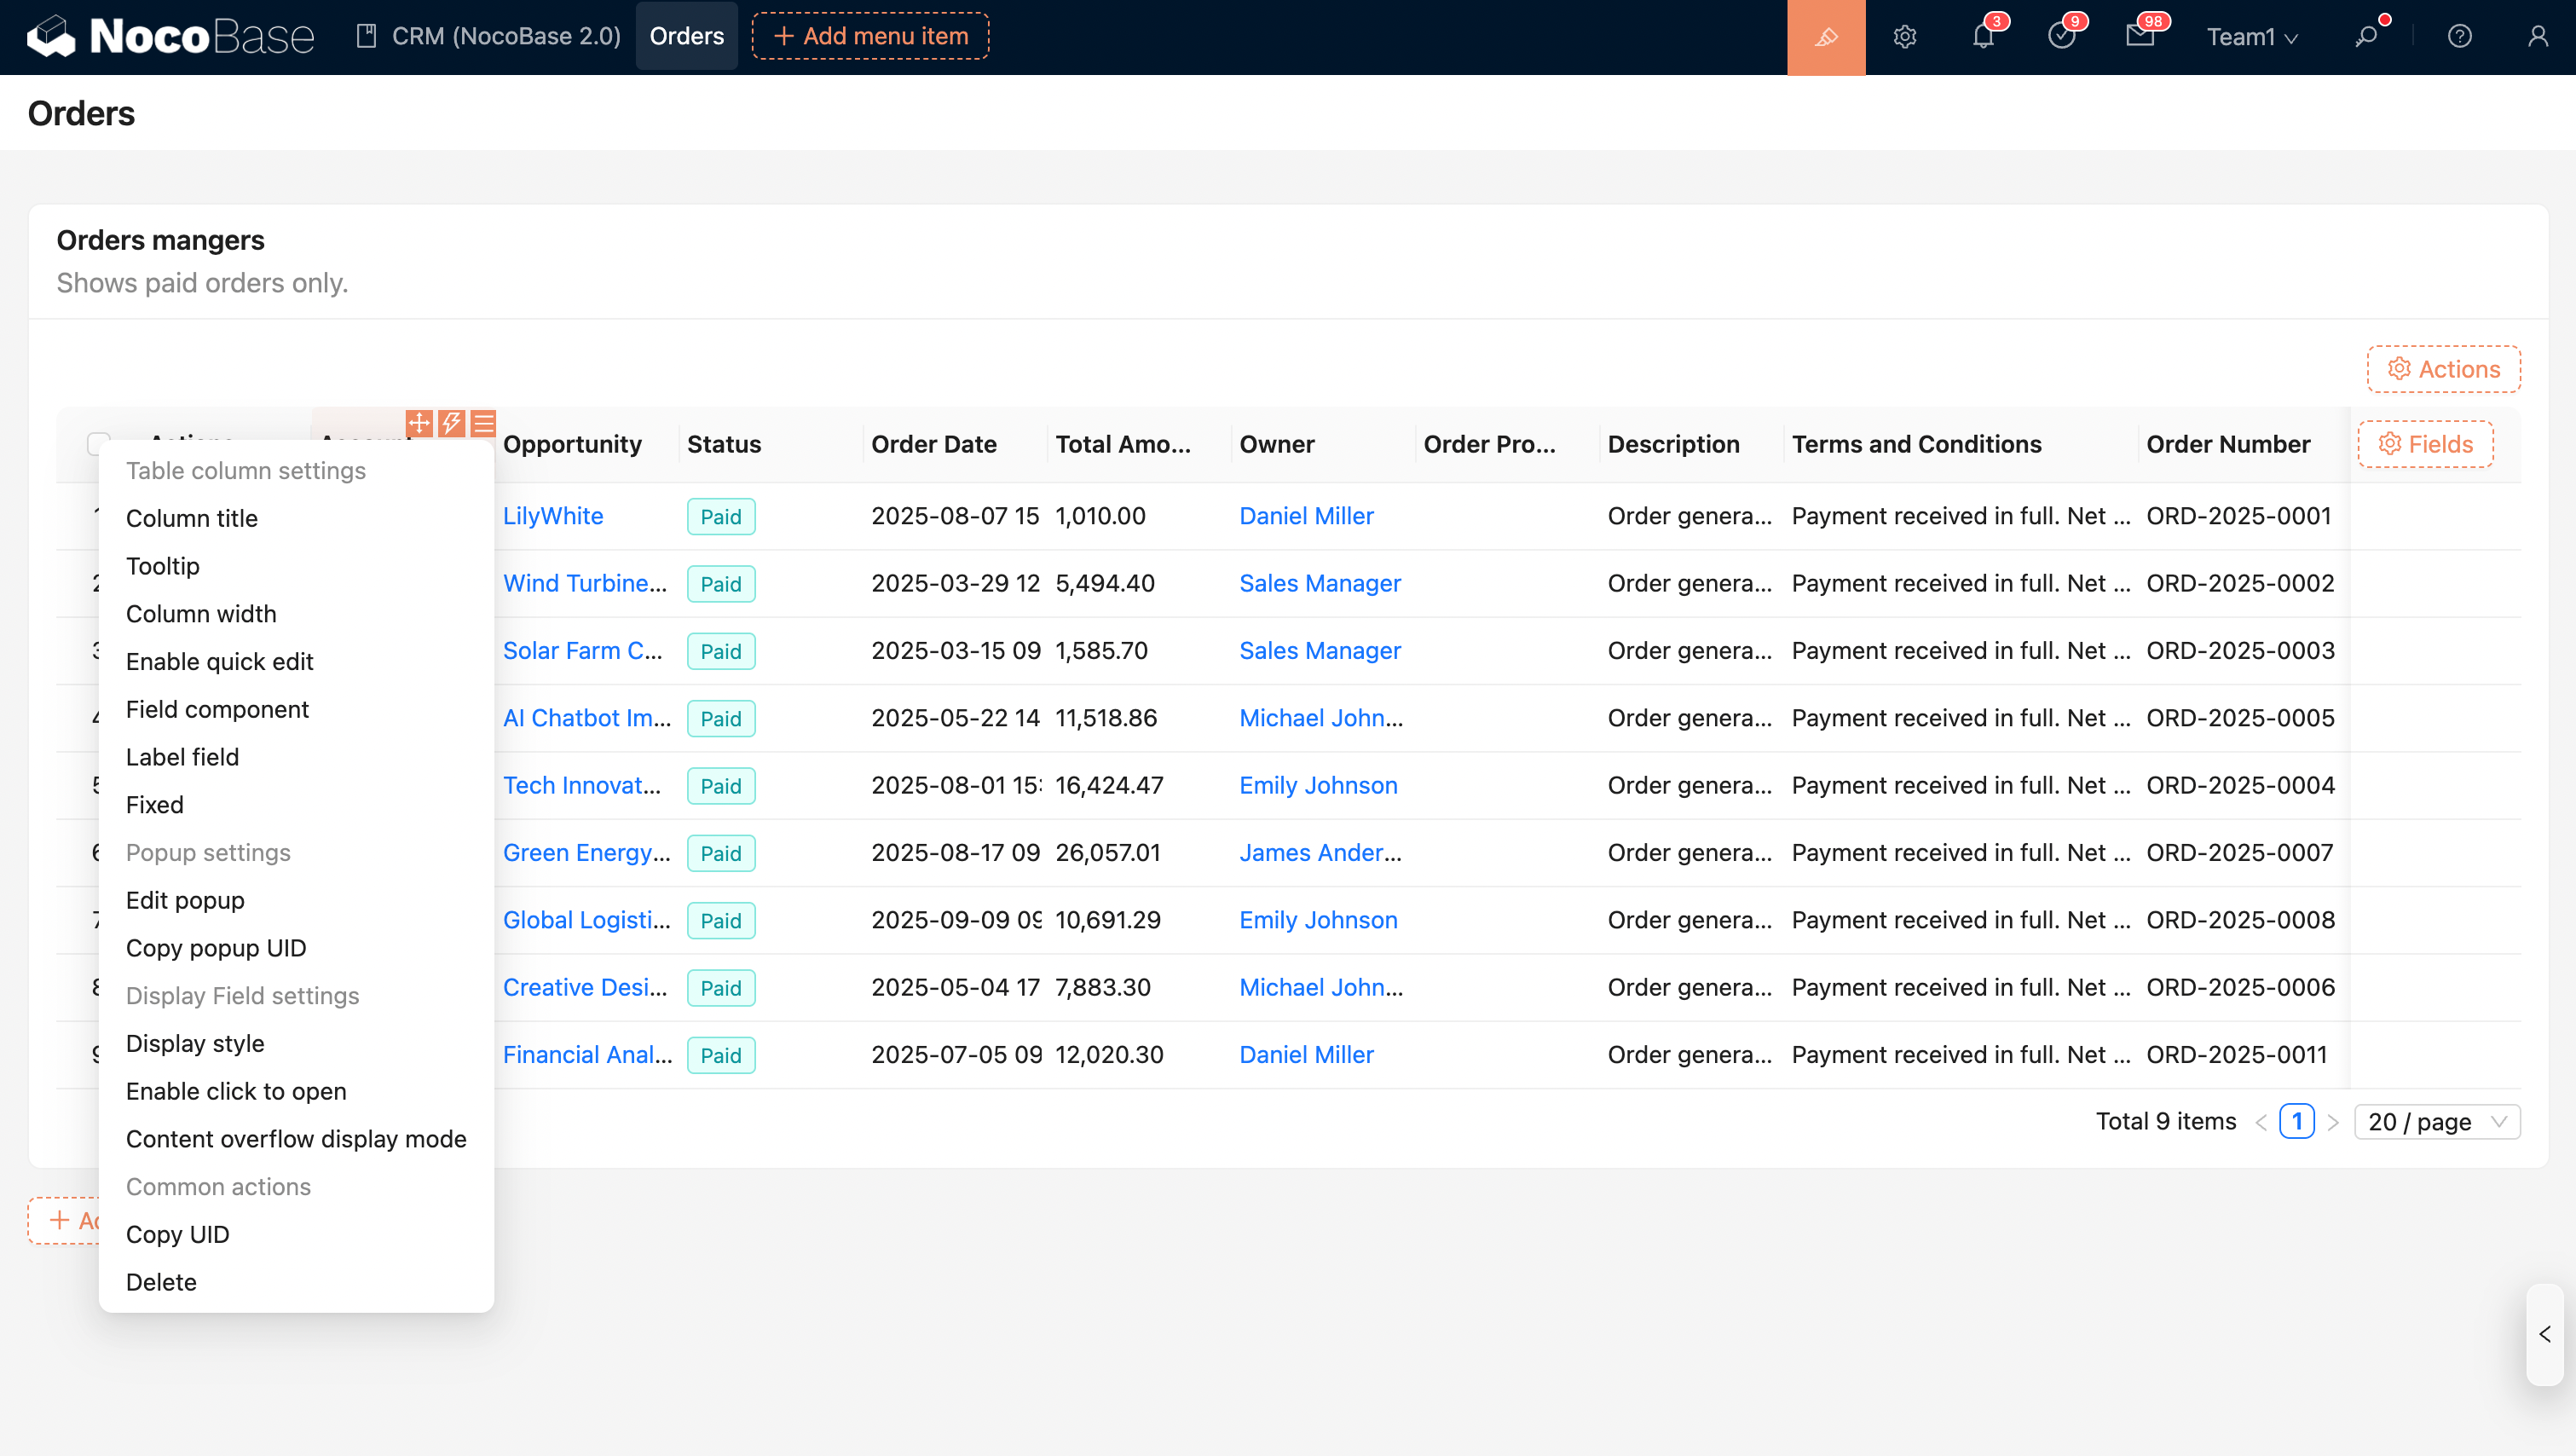Viewport: 2576px width, 1456px height.
Task: Select Delete from column menu
Action: click(x=161, y=1281)
